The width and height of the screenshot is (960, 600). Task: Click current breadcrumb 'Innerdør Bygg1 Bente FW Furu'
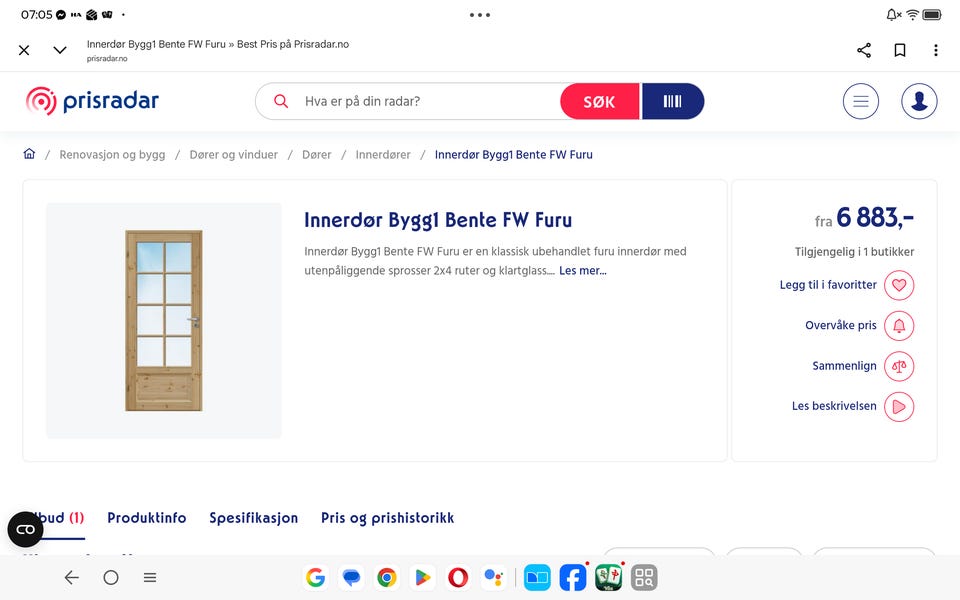click(x=514, y=155)
